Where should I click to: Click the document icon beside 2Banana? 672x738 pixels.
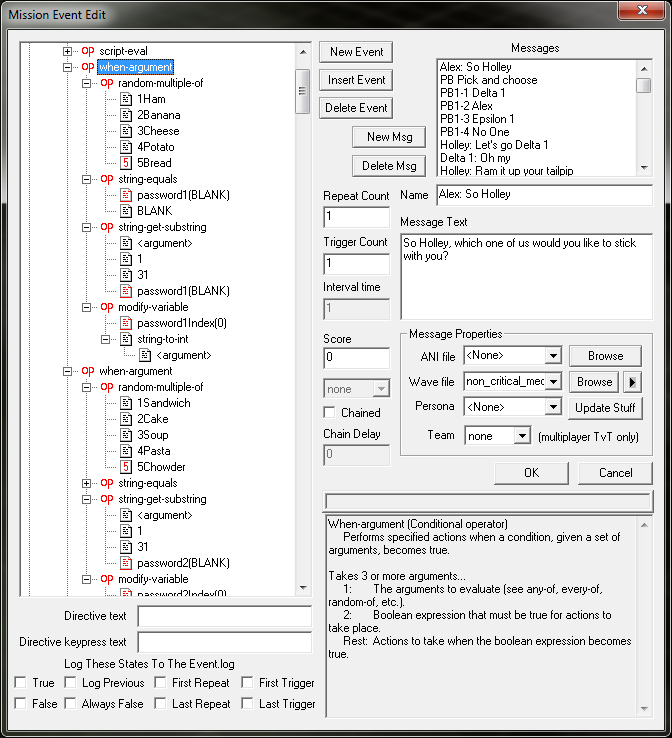click(126, 115)
